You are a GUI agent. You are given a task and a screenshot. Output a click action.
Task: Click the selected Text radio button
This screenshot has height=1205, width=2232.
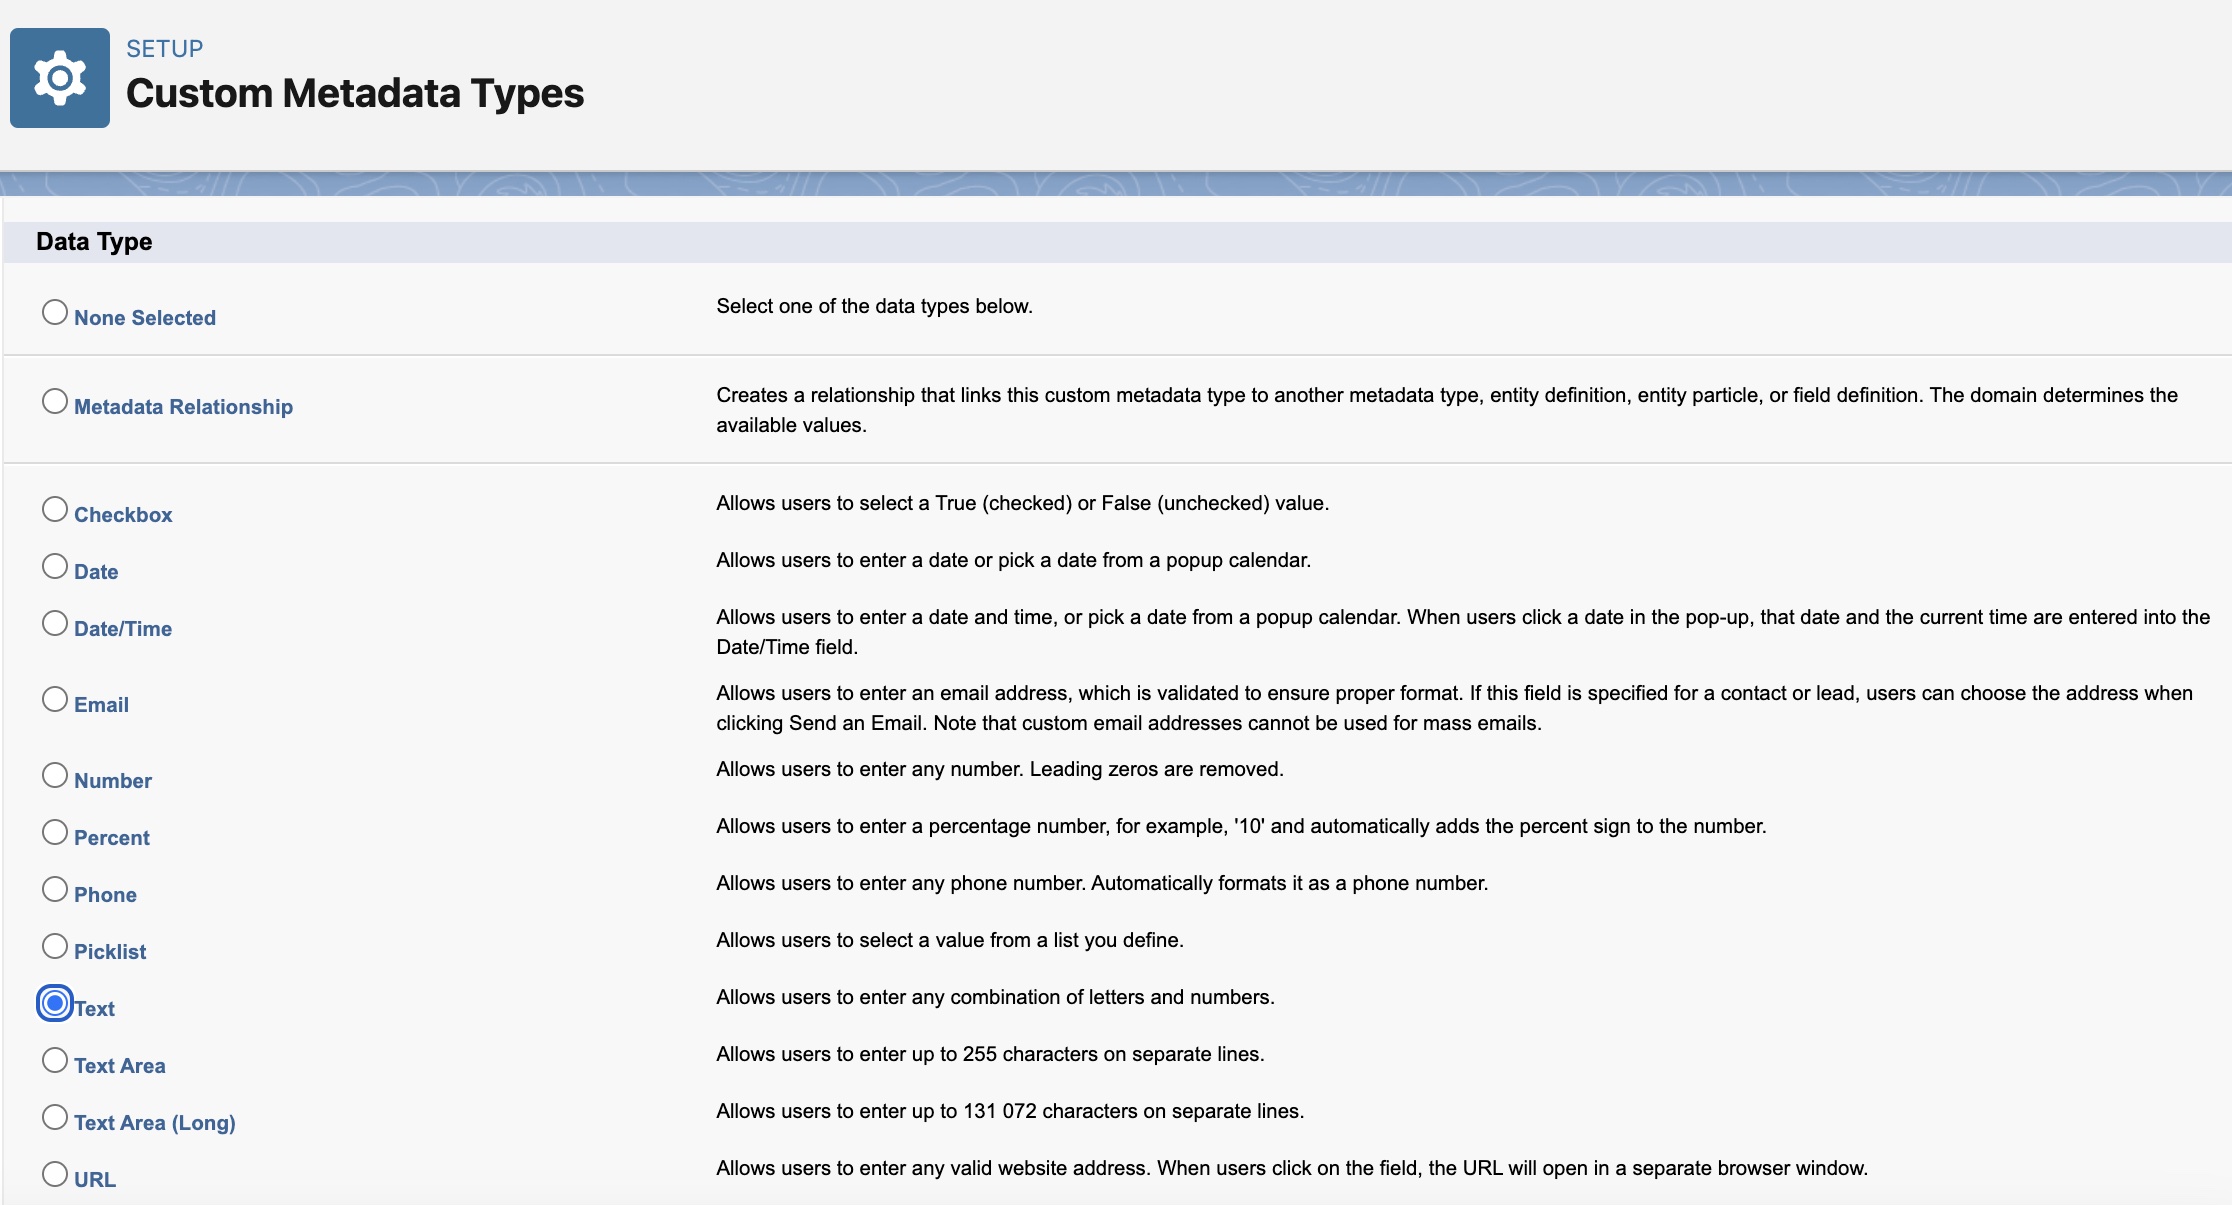(55, 1003)
